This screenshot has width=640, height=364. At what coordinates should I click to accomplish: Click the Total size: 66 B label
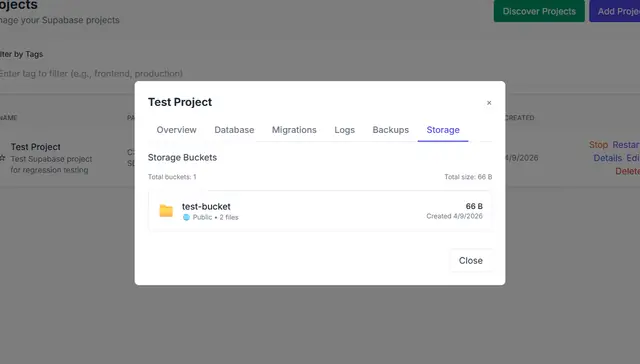coord(468,177)
